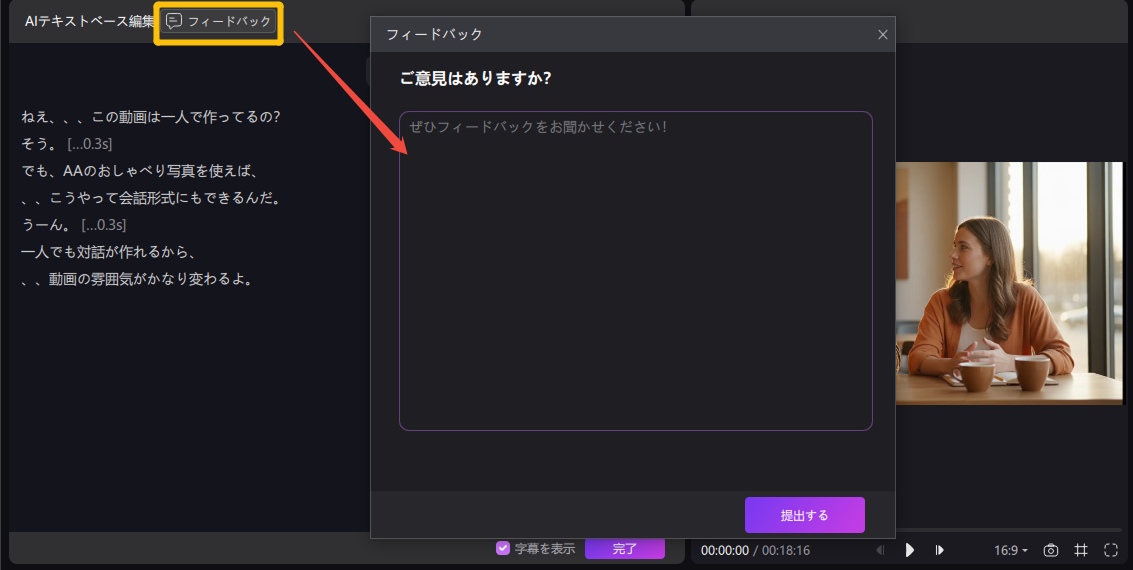The image size is (1133, 570).
Task: Toggle the 字幕を表示 checkbox
Action: click(x=503, y=548)
